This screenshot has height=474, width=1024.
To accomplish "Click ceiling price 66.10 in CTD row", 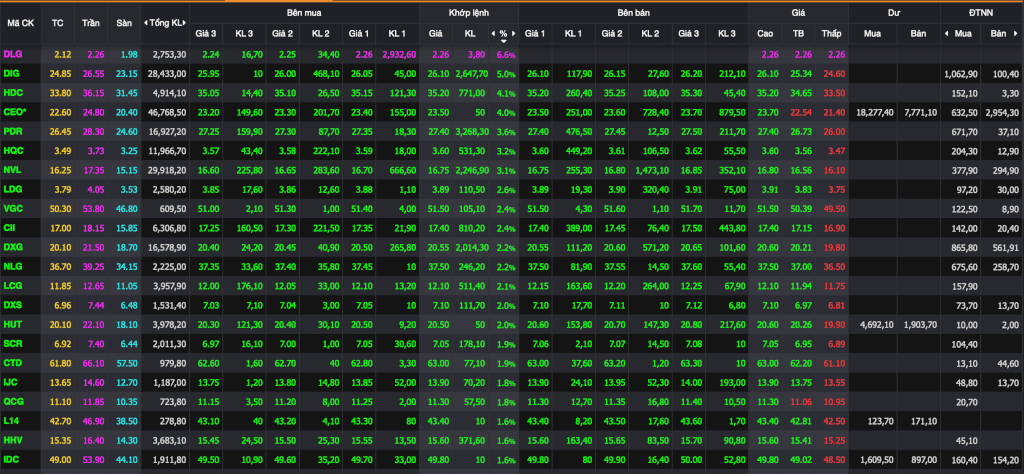I will tap(92, 364).
